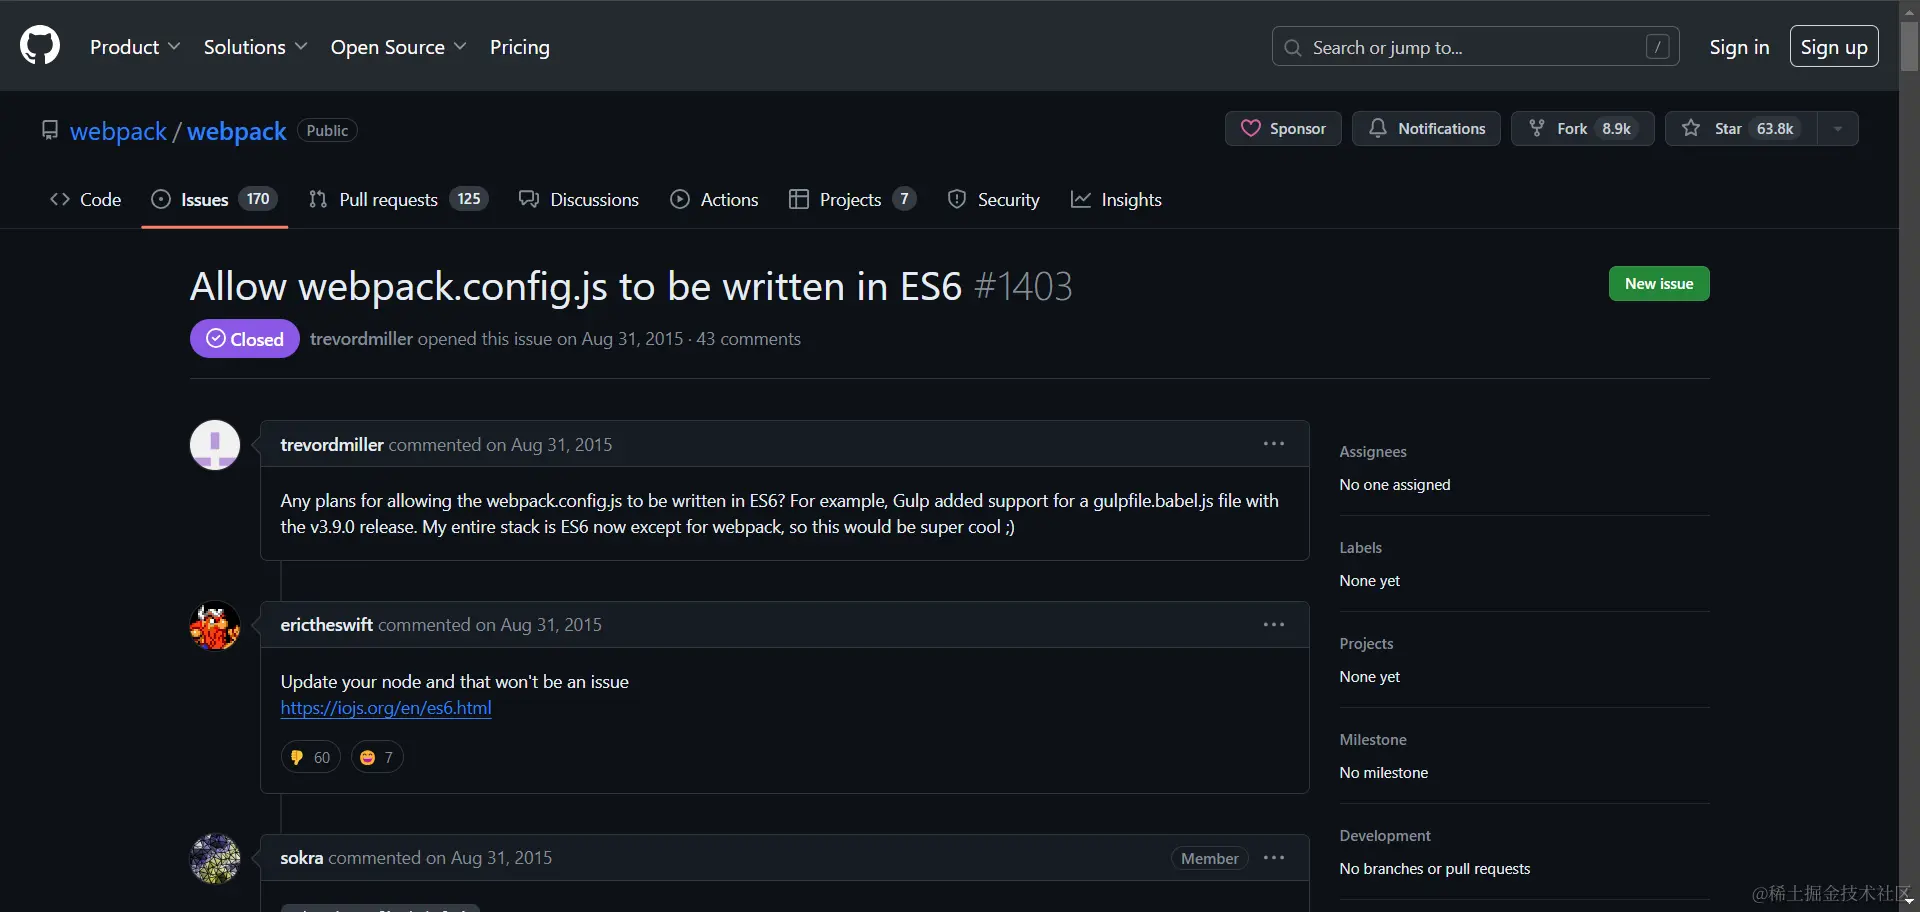Open sokra's profile from comment header
Image resolution: width=1920 pixels, height=912 pixels.
point(302,858)
